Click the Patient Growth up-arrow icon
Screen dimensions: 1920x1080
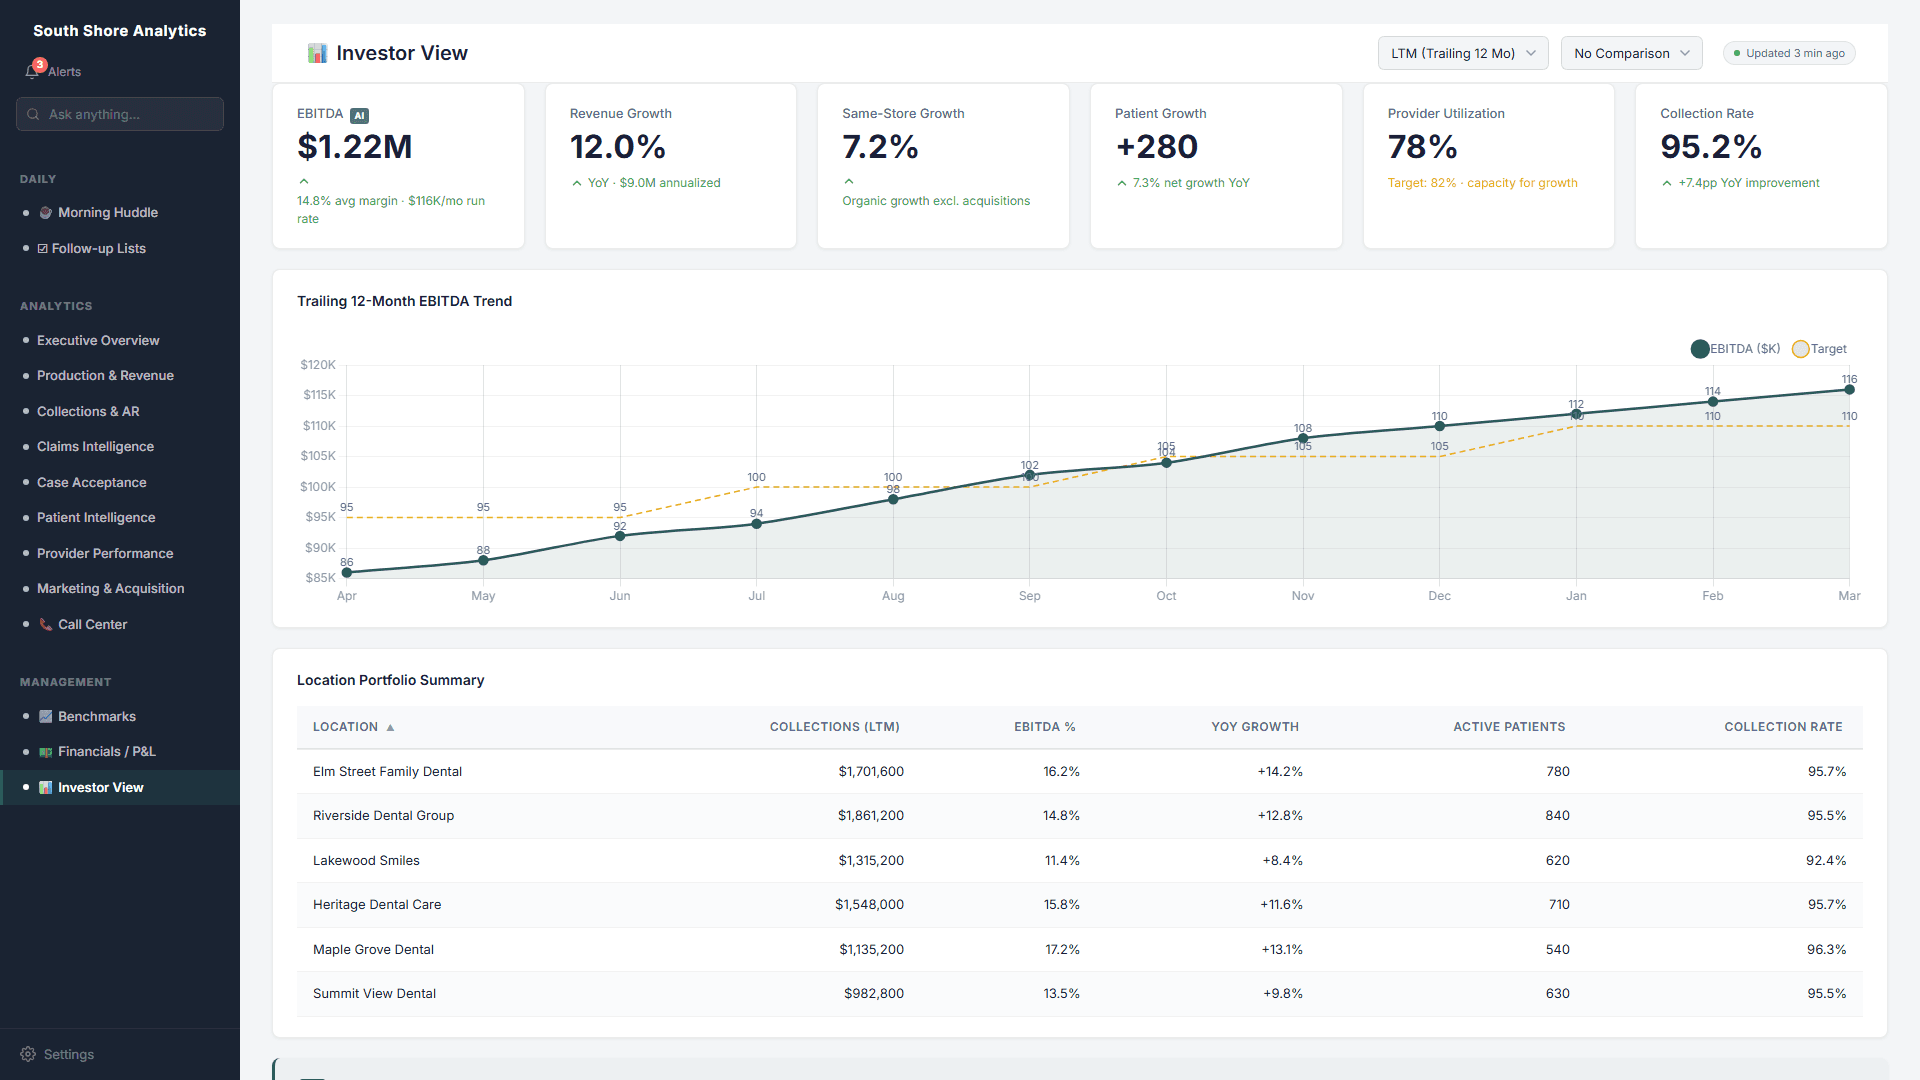(x=1122, y=183)
